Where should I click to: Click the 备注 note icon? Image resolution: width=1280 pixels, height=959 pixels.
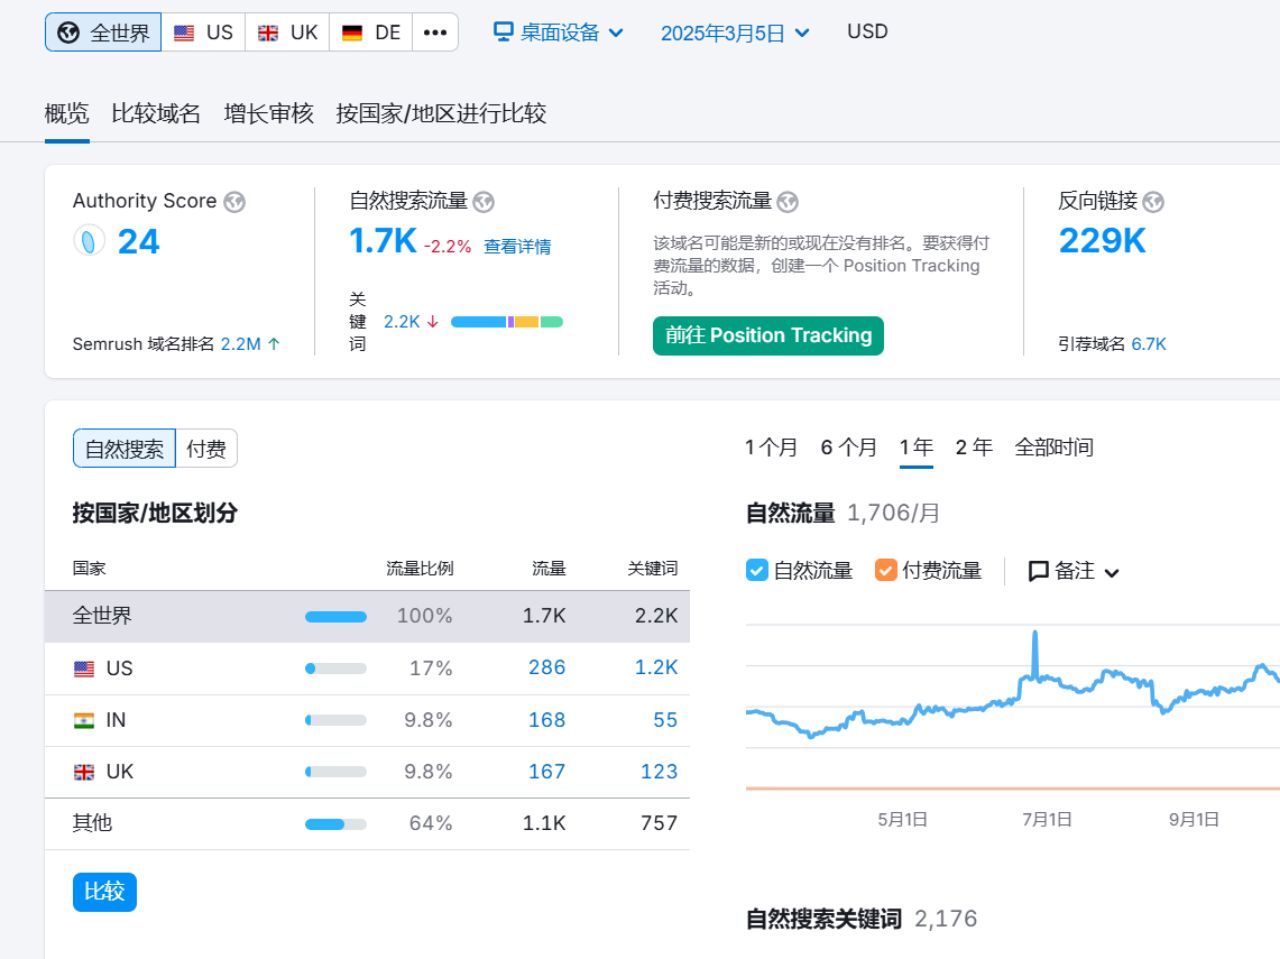tap(1039, 571)
